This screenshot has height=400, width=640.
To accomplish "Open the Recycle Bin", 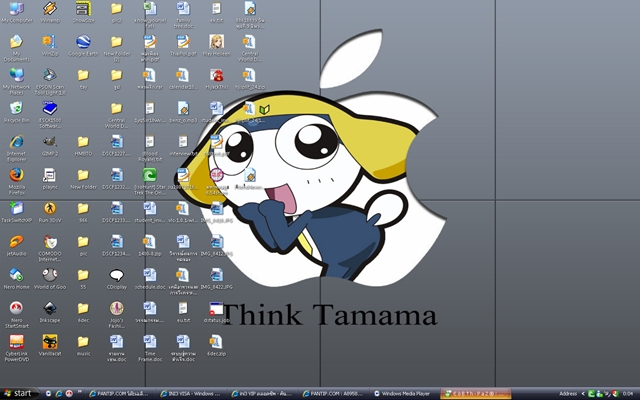I will coord(17,112).
